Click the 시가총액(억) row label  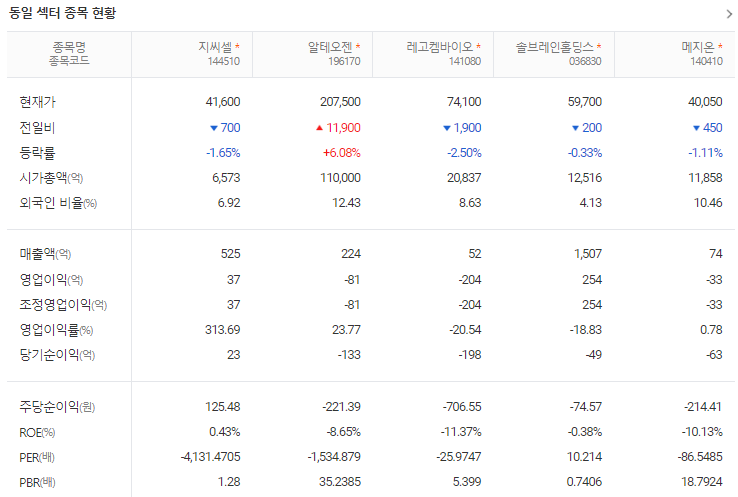(x=51, y=178)
